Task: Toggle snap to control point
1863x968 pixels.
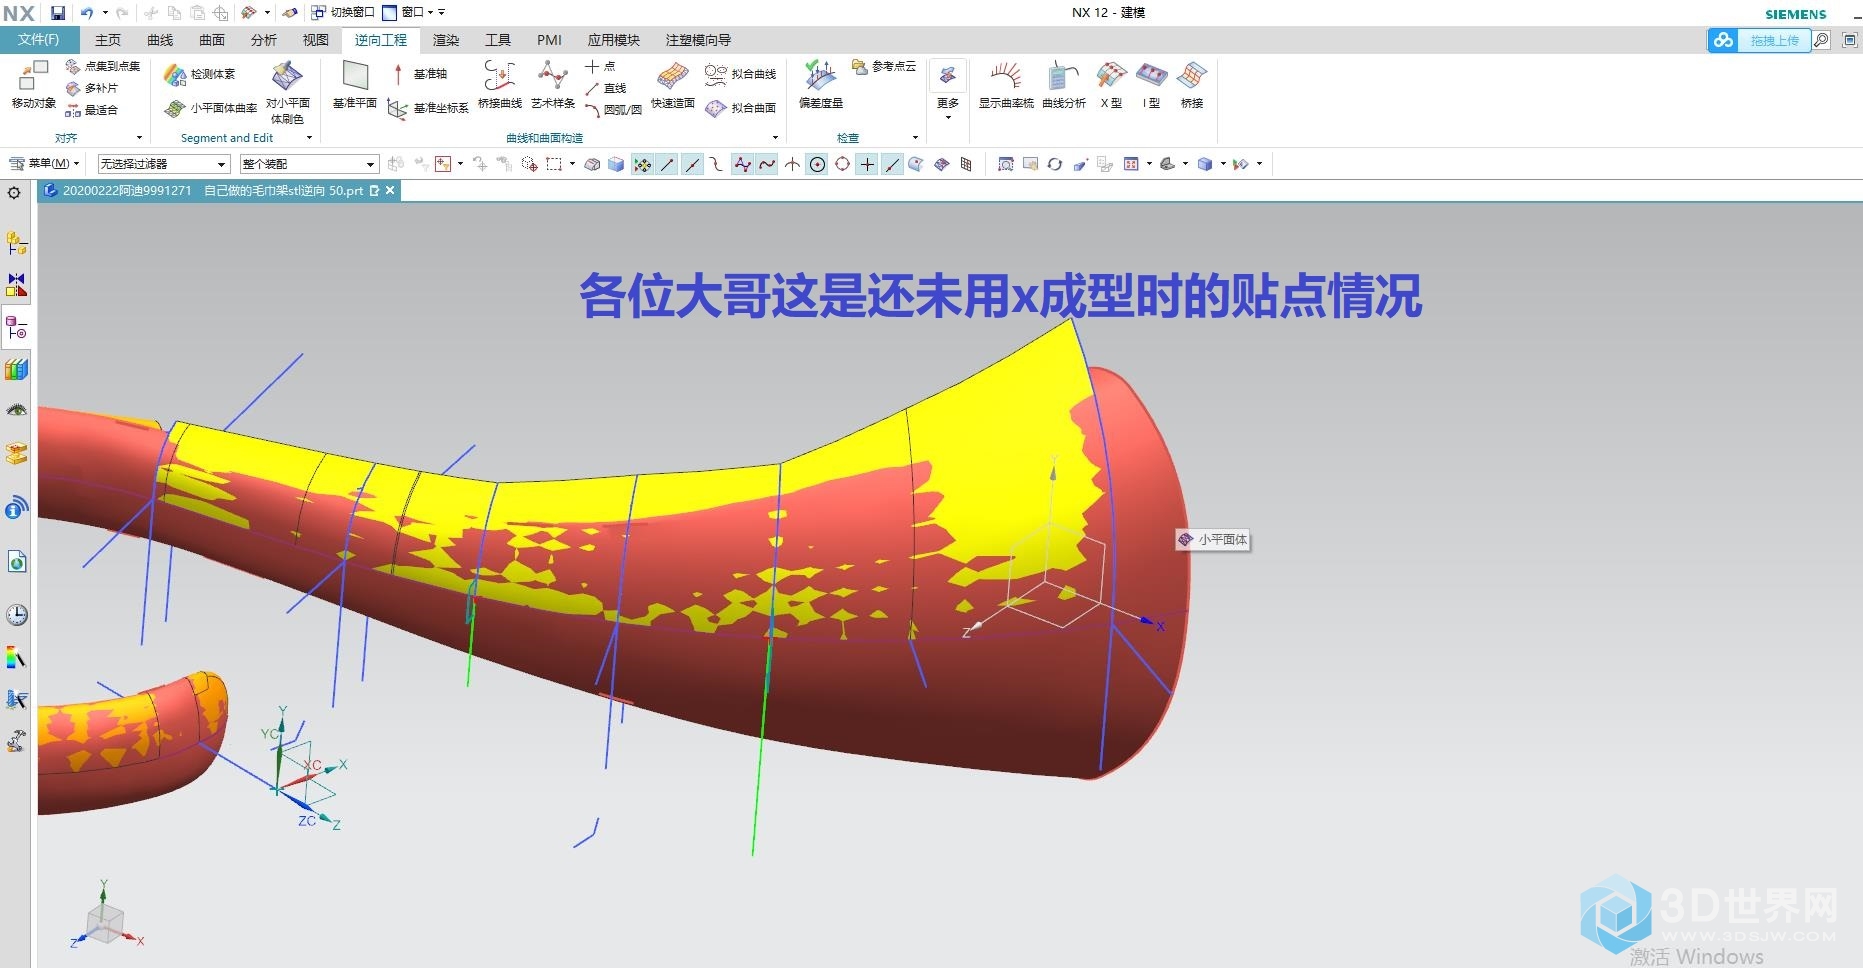Action: [717, 164]
